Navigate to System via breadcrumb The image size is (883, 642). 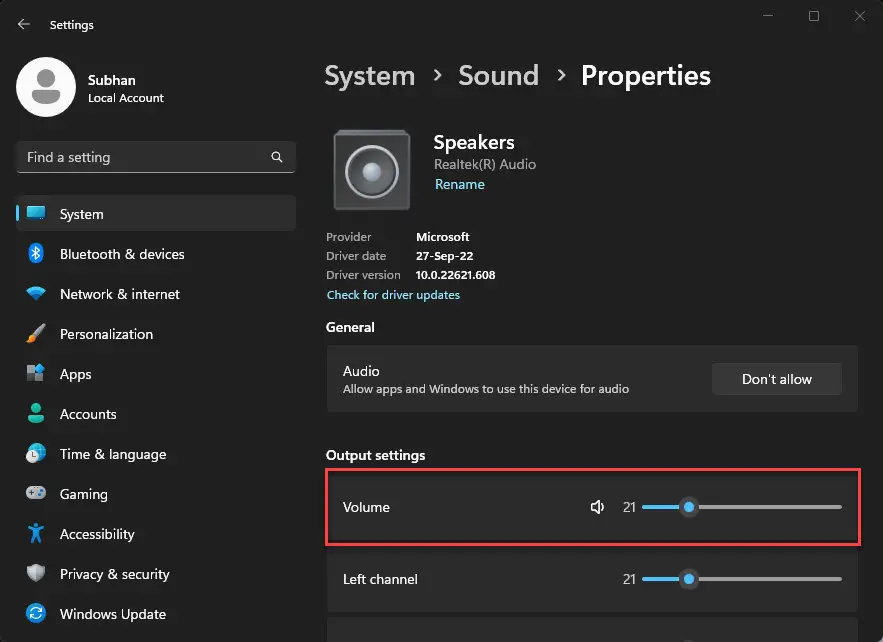pyautogui.click(x=369, y=75)
